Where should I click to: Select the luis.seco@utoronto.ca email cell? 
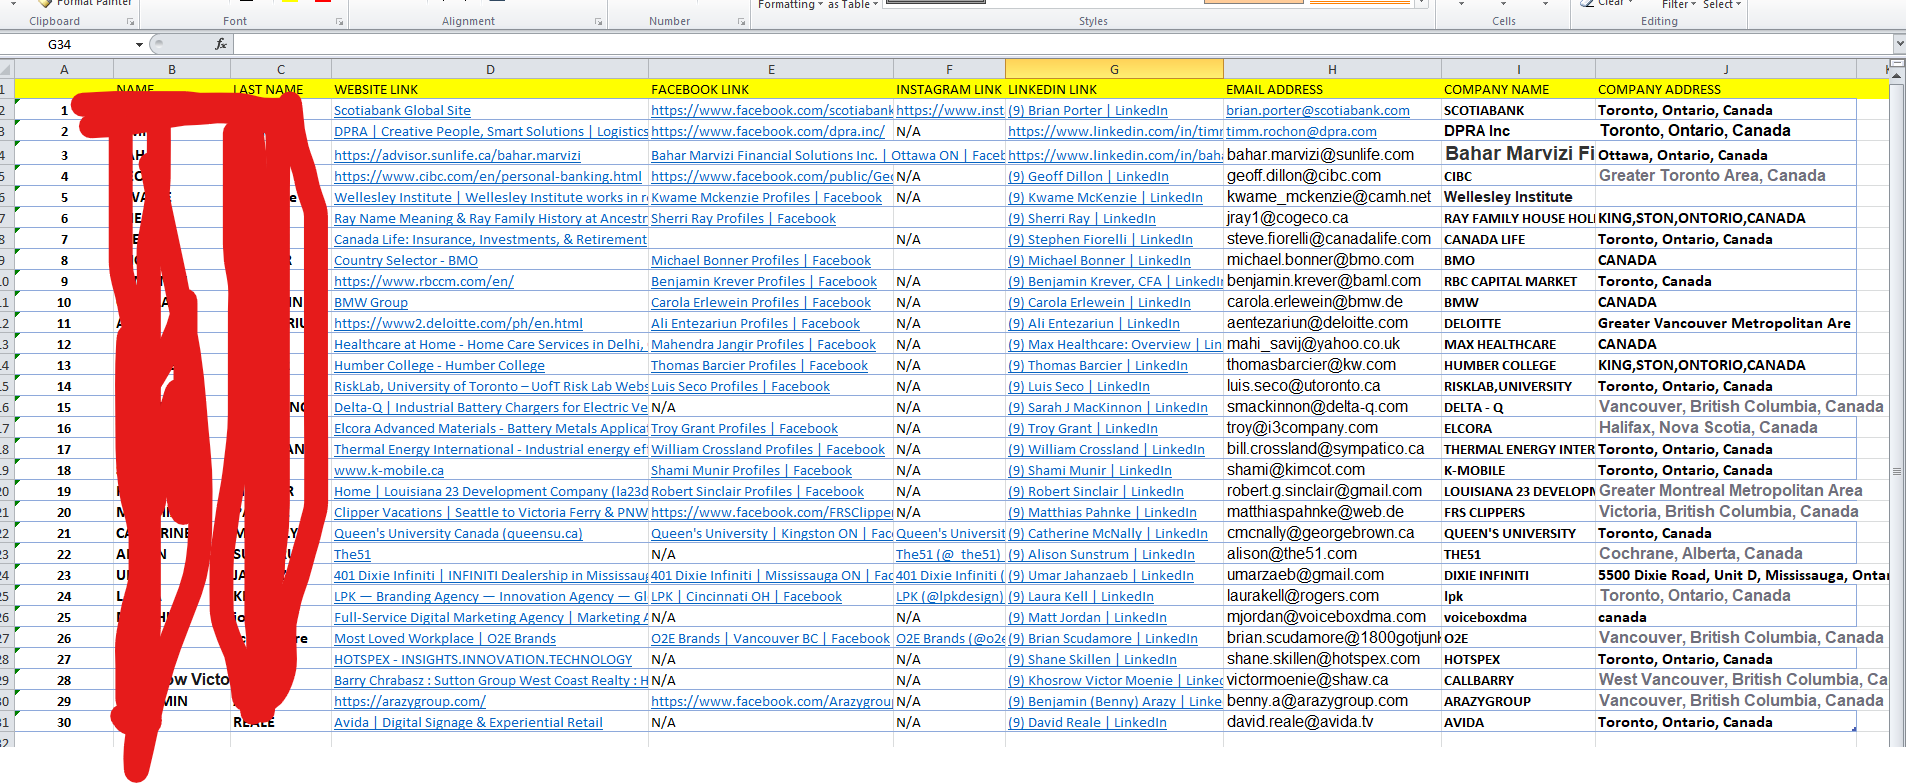1332,386
